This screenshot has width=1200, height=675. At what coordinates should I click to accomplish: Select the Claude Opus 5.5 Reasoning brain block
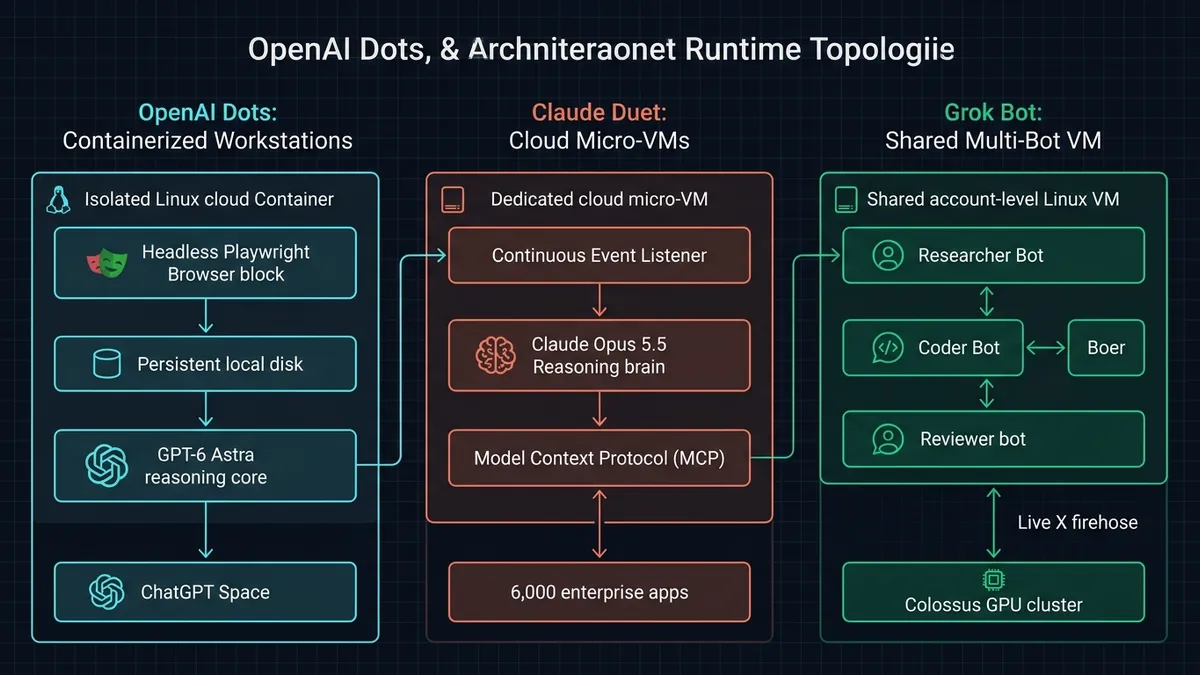(x=599, y=355)
